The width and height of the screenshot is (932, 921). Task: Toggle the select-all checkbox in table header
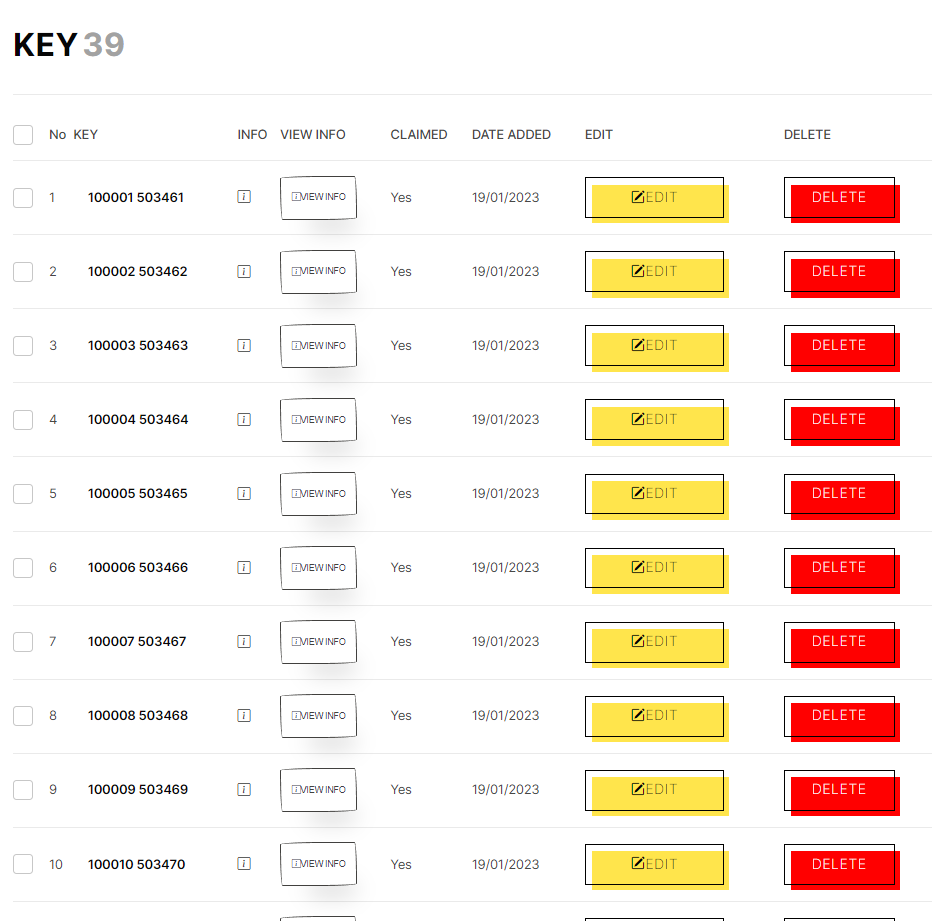(23, 135)
